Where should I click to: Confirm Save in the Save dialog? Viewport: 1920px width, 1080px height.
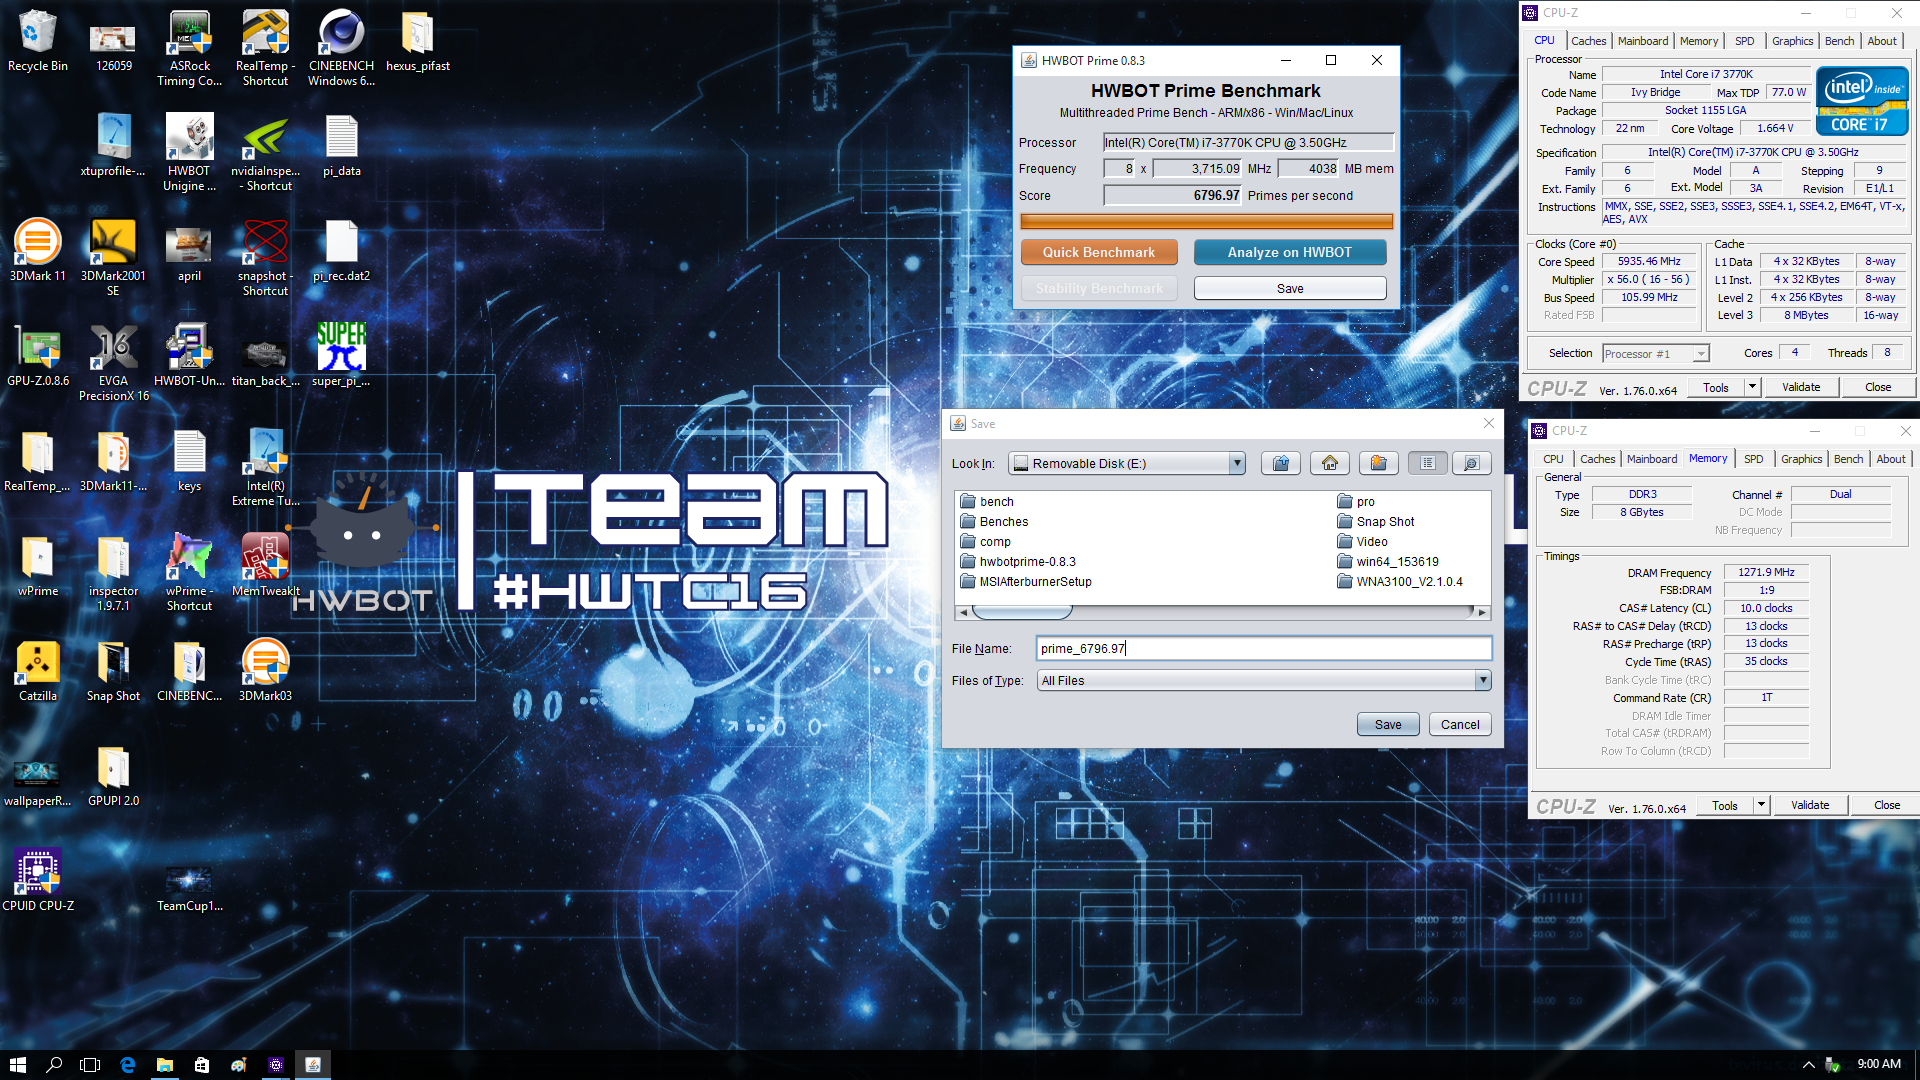1388,724
